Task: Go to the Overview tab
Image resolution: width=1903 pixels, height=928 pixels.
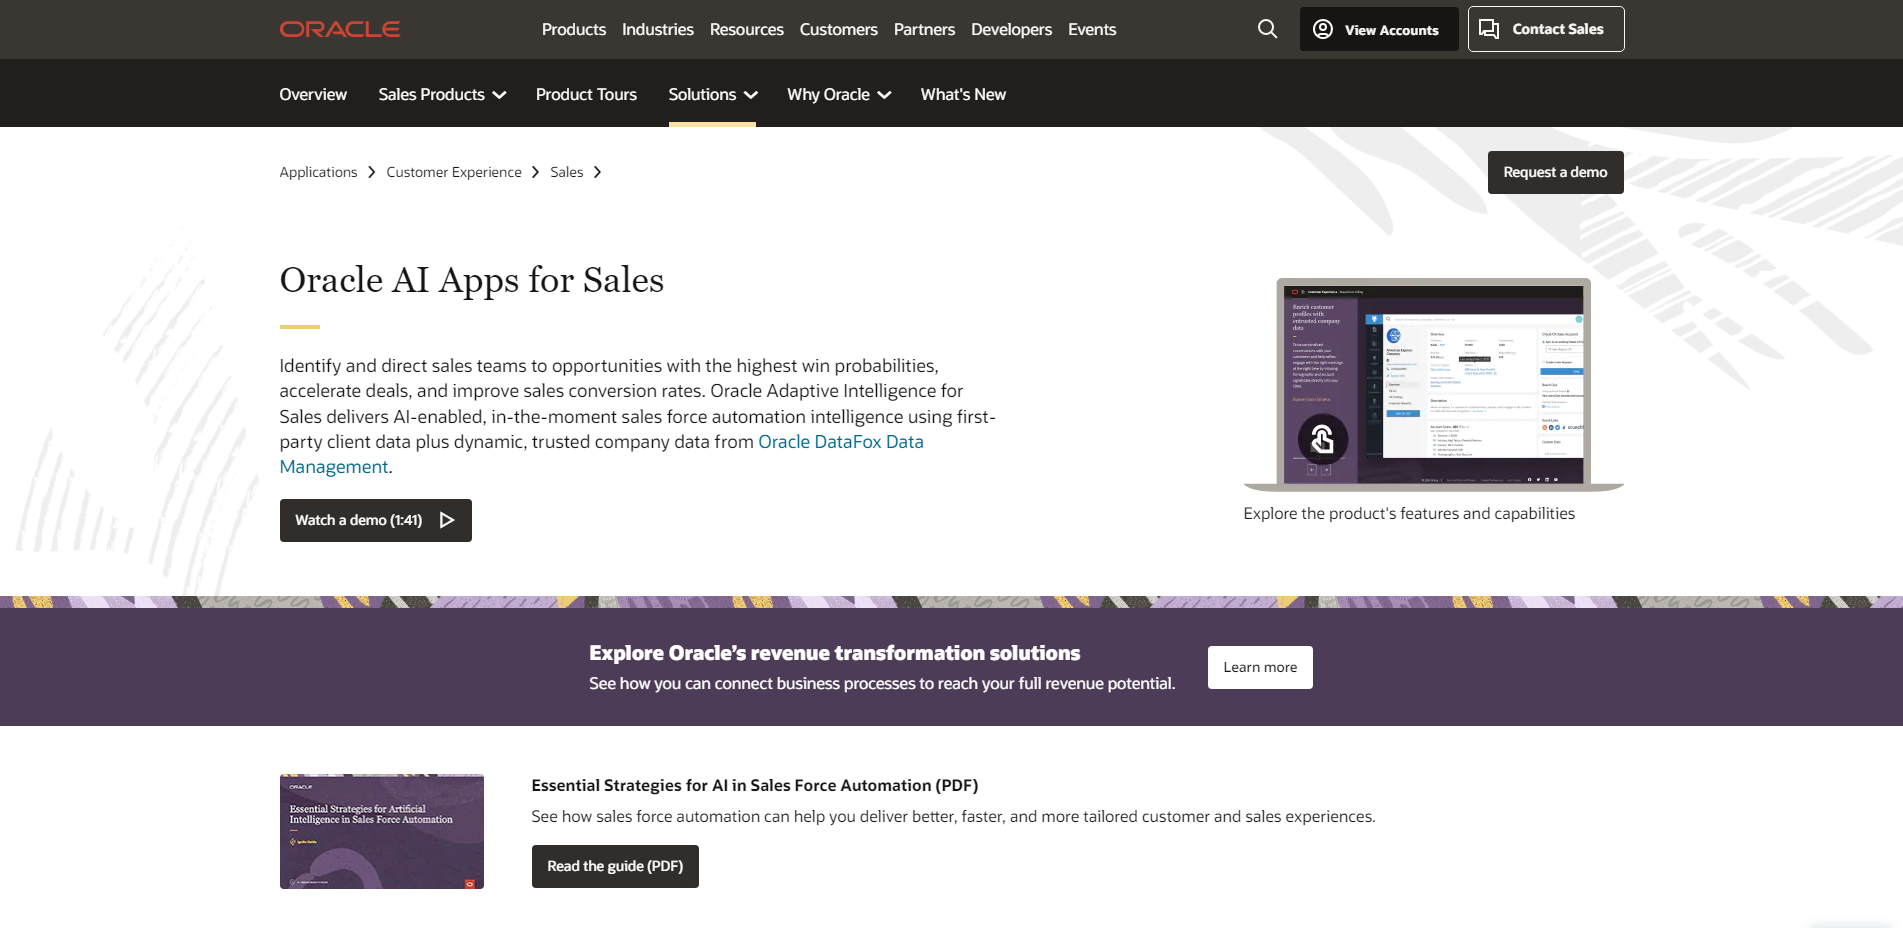Action: point(313,94)
